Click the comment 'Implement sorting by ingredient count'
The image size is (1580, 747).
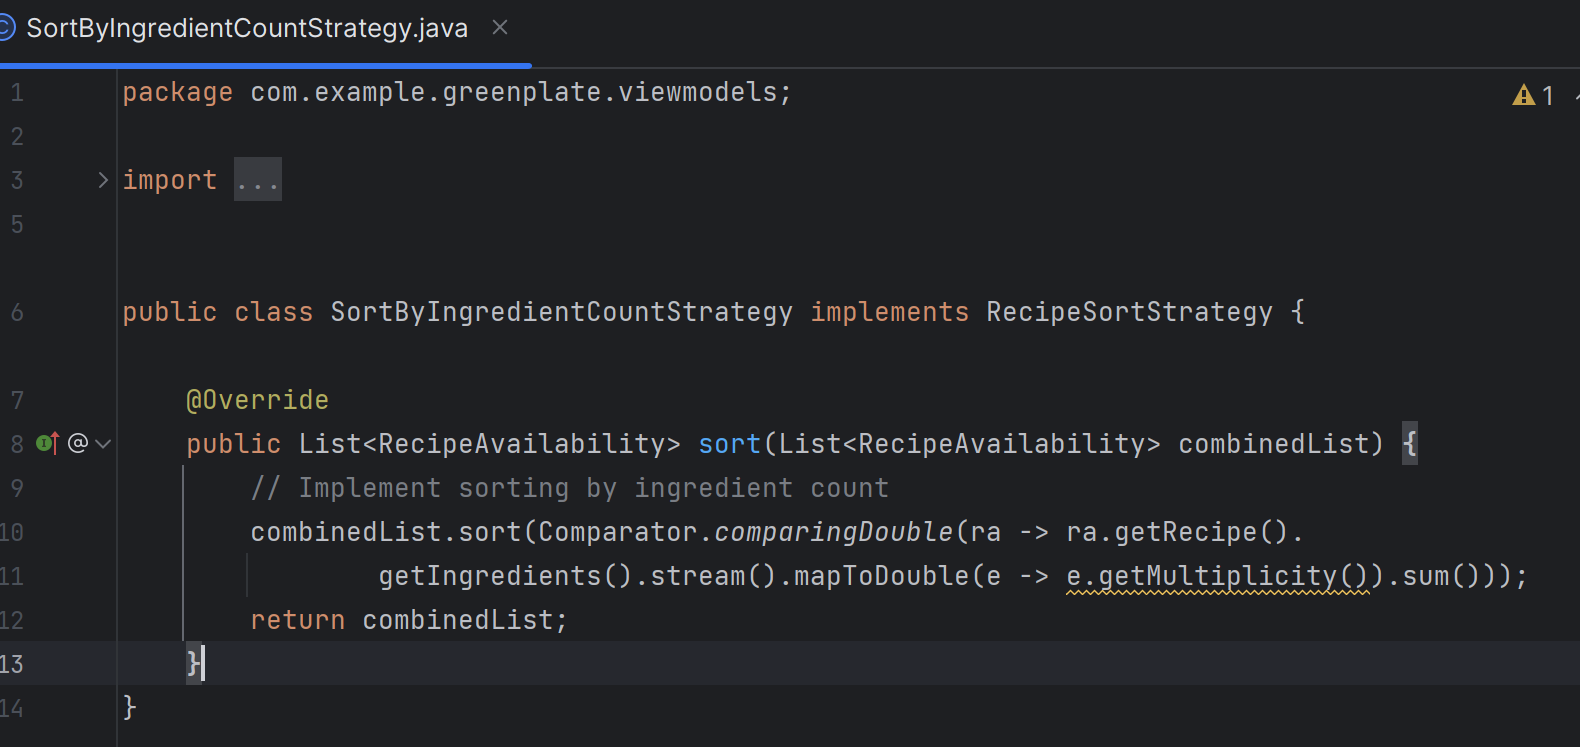pos(569,488)
